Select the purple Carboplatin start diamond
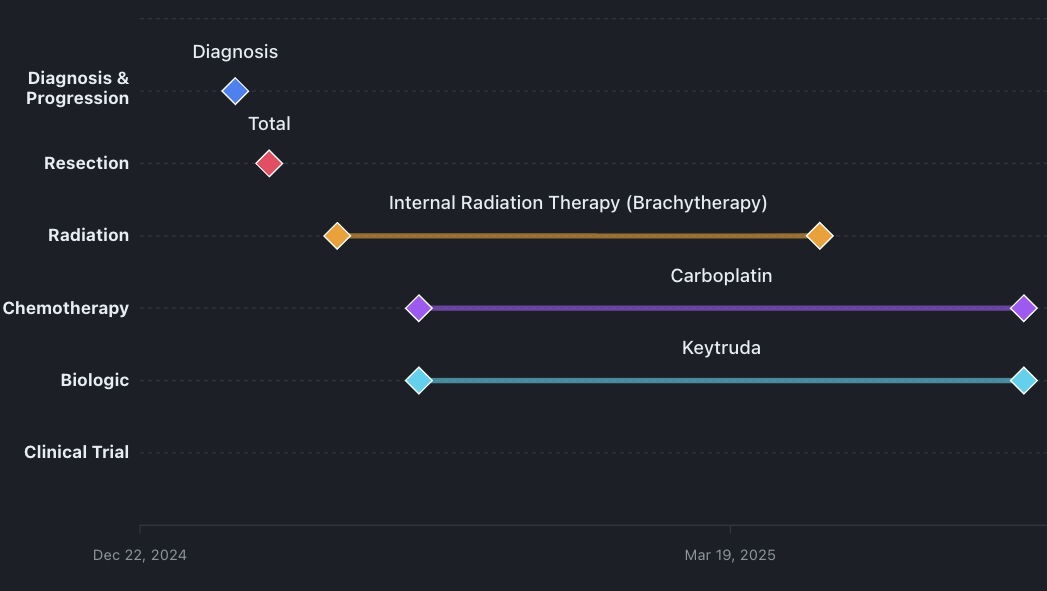This screenshot has width=1047, height=591. pyautogui.click(x=419, y=308)
